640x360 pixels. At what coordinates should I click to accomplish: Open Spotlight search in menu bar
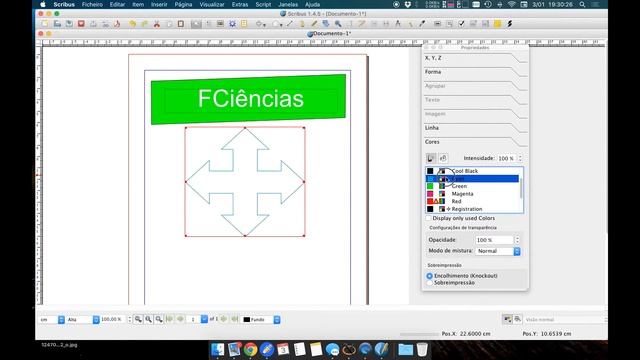tap(582, 4)
